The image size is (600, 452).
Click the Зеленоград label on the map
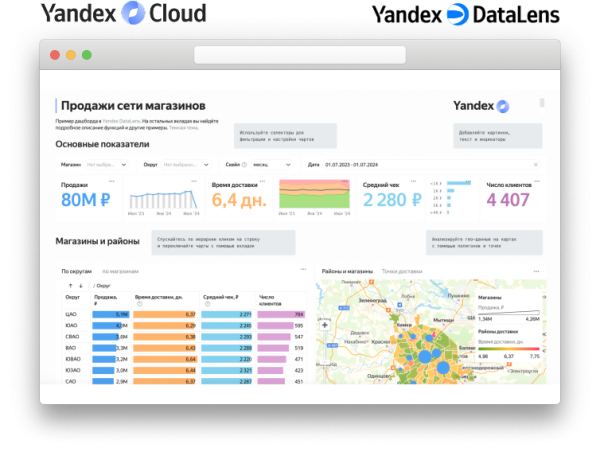(x=373, y=300)
